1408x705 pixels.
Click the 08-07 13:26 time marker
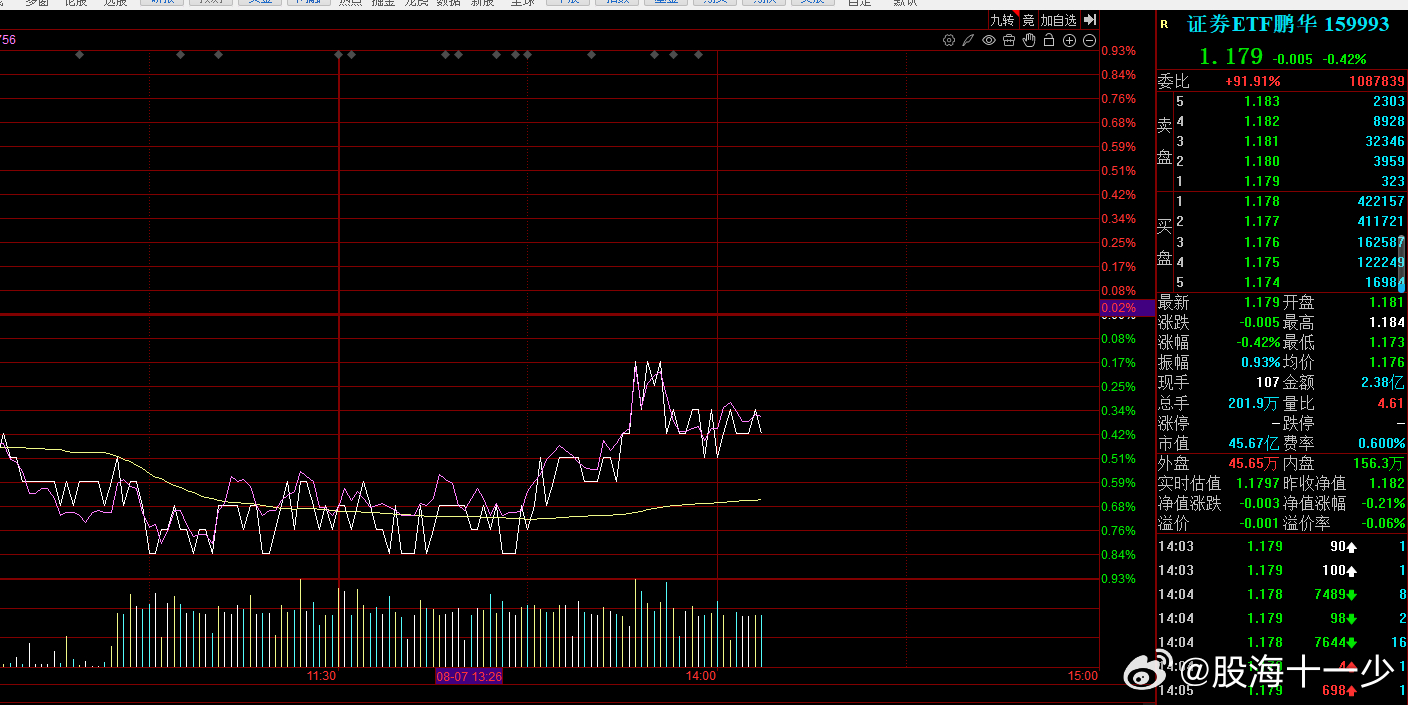tap(468, 677)
